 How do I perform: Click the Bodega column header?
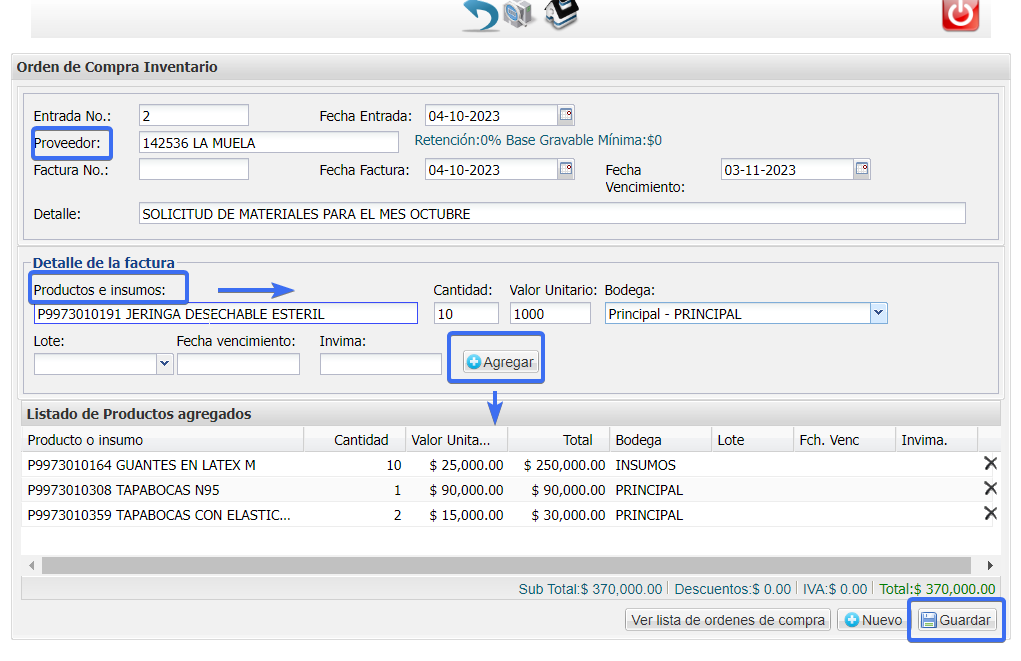point(660,440)
